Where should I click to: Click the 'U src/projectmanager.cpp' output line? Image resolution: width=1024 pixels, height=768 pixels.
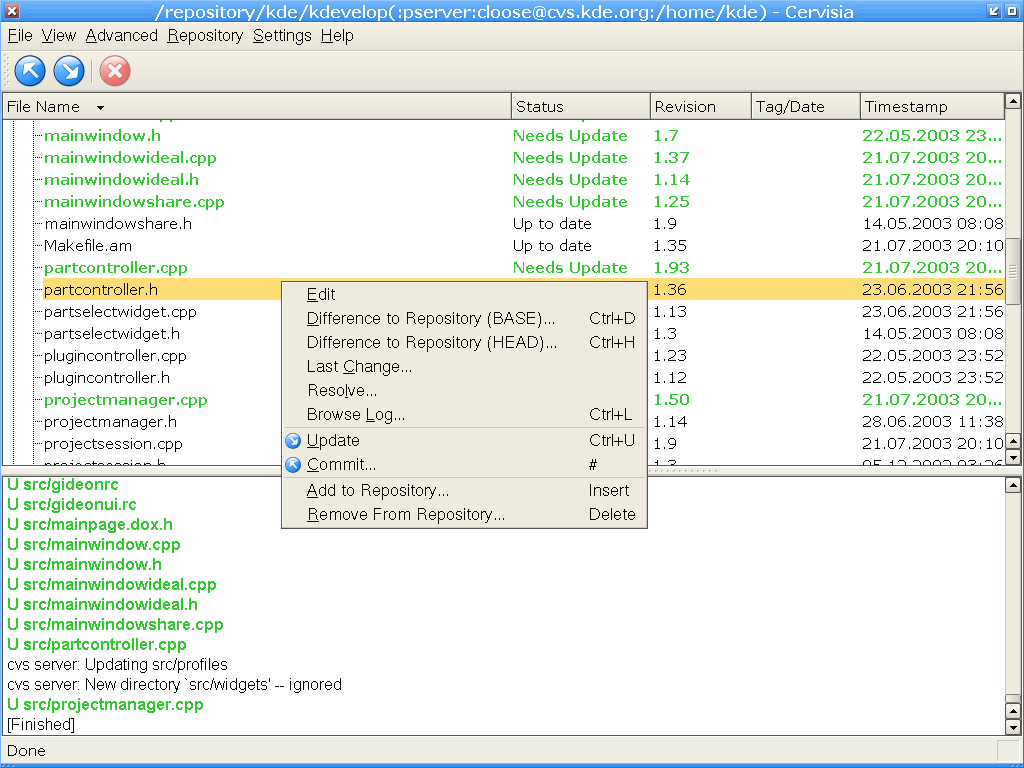(105, 705)
